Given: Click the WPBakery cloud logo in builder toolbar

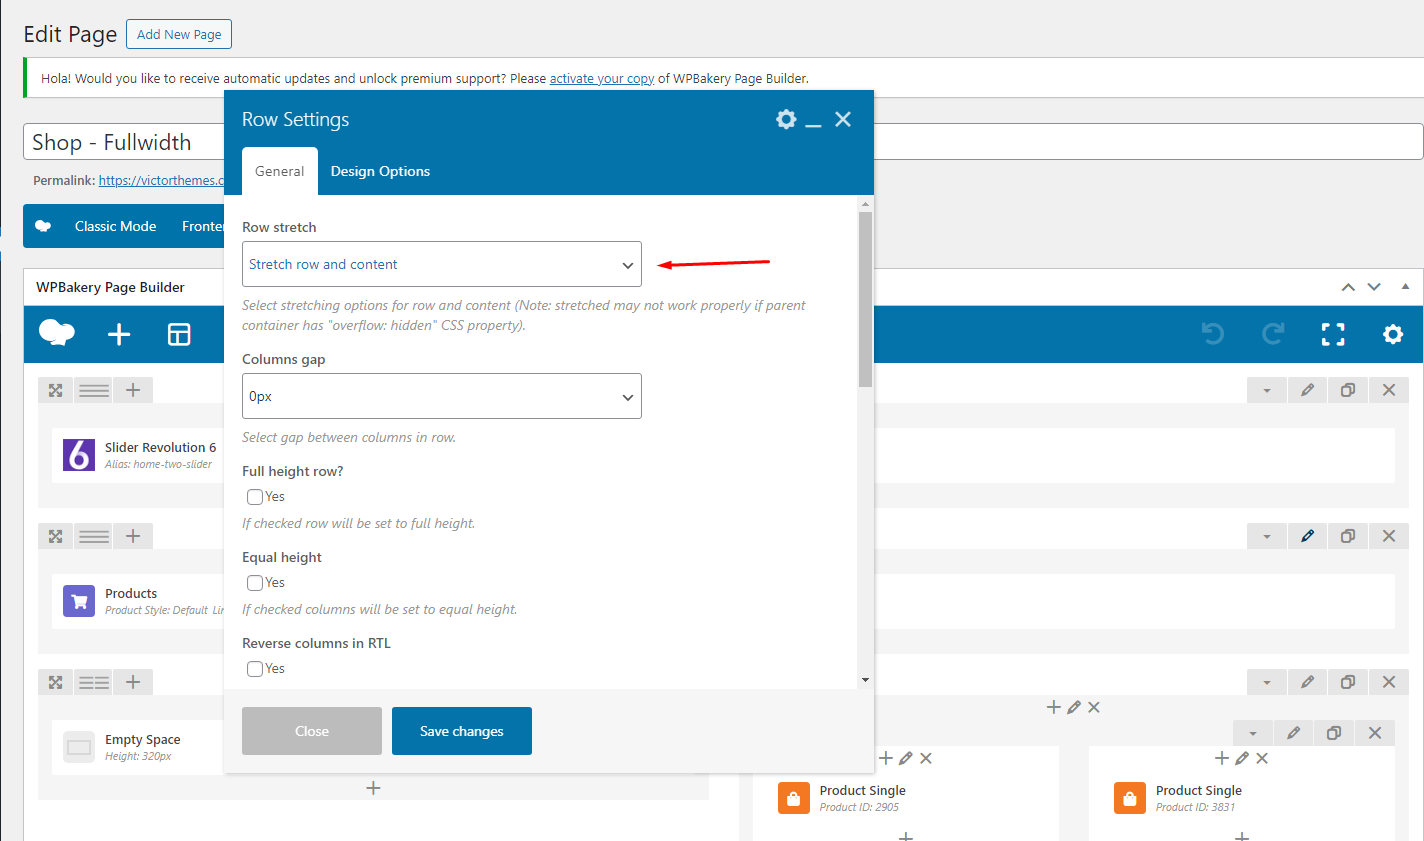Looking at the screenshot, I should click(57, 333).
